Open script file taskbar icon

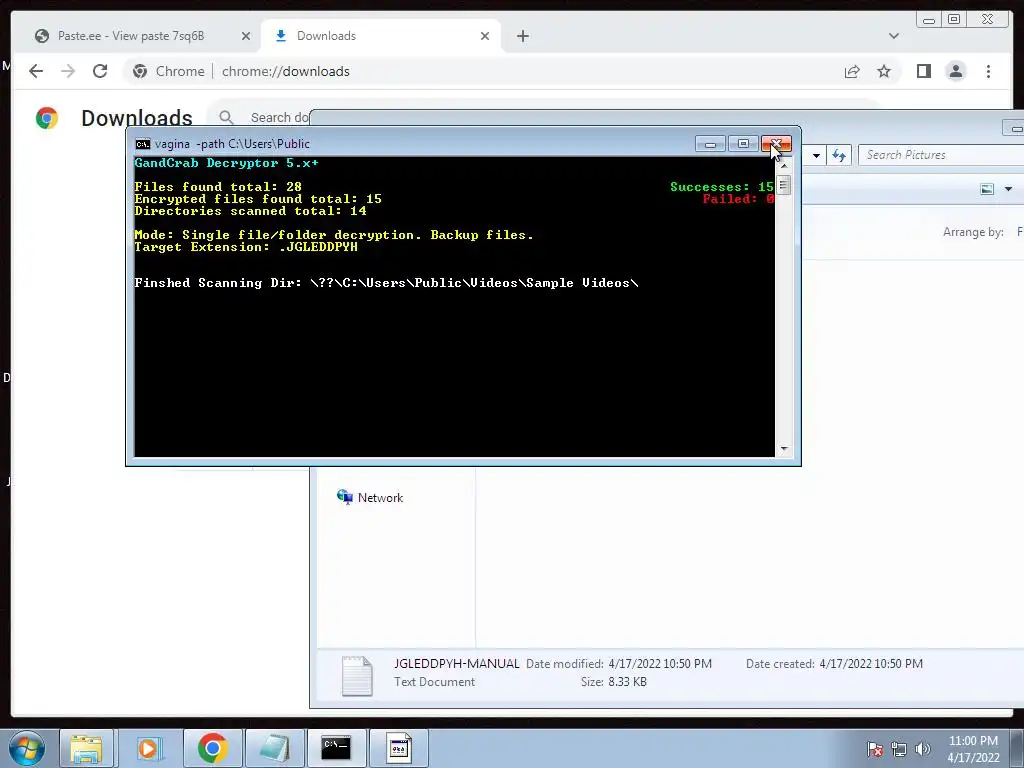398,748
